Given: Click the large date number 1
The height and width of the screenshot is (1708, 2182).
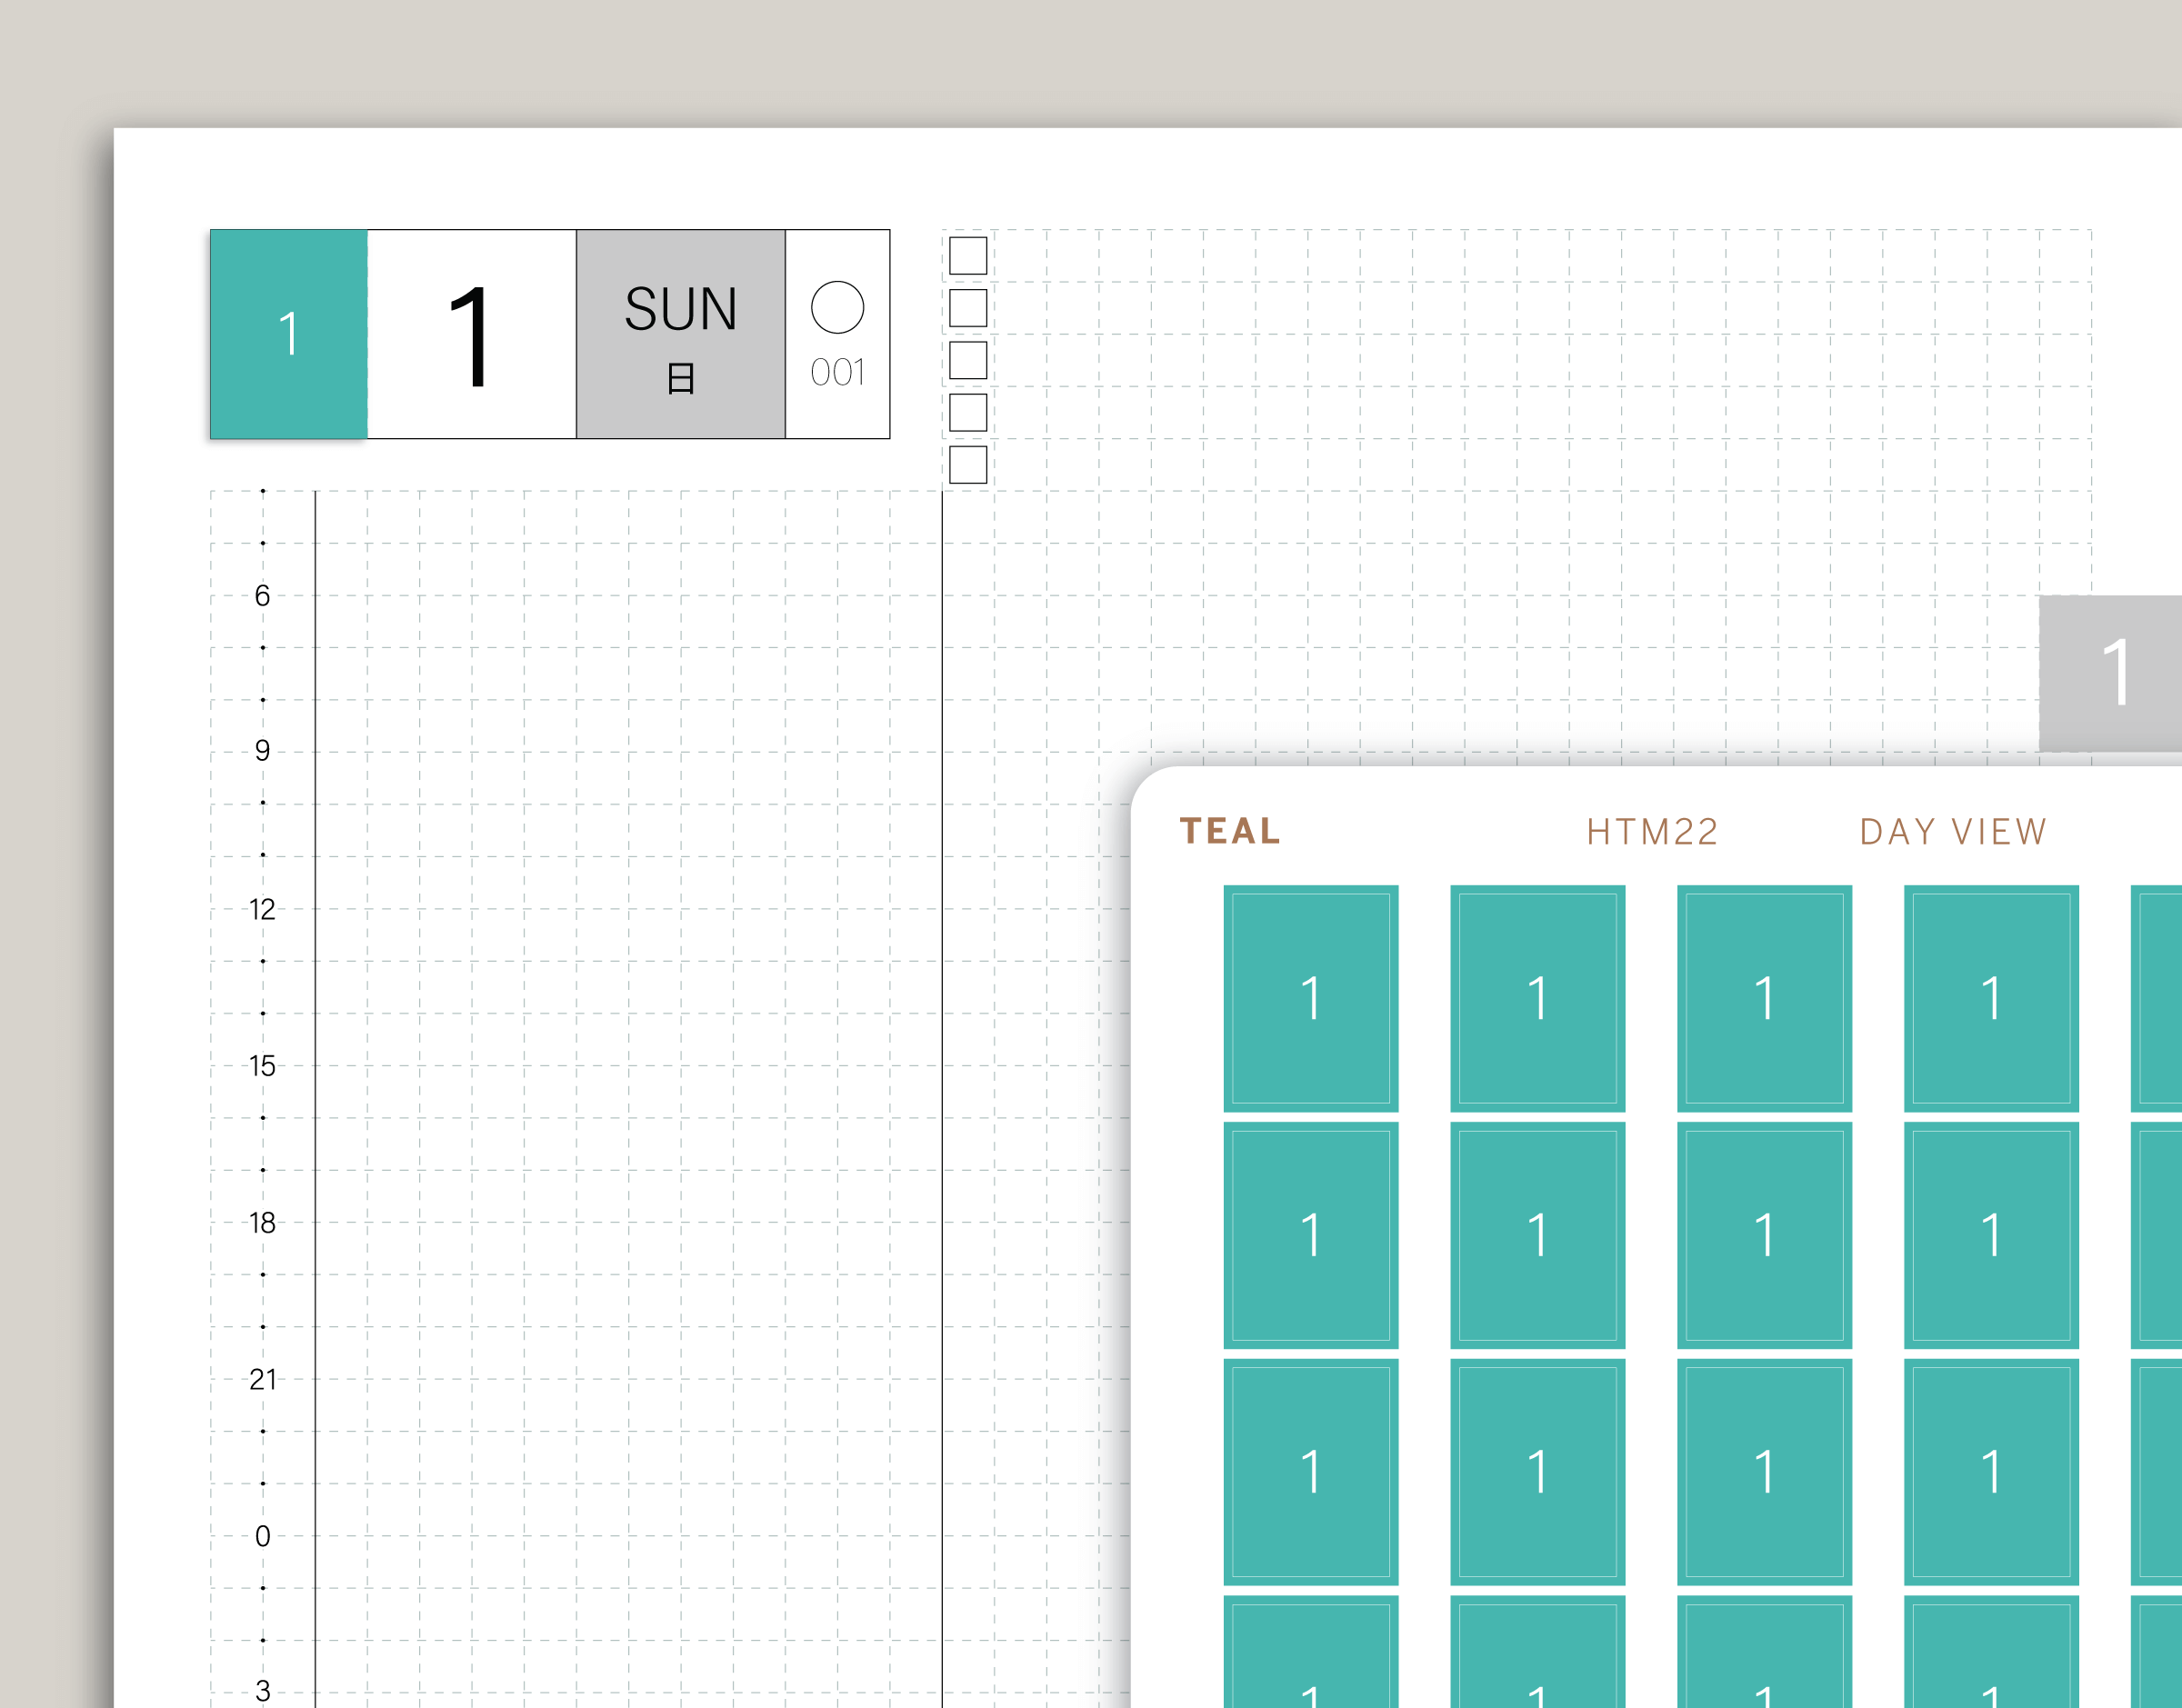Looking at the screenshot, I should pyautogui.click(x=470, y=334).
